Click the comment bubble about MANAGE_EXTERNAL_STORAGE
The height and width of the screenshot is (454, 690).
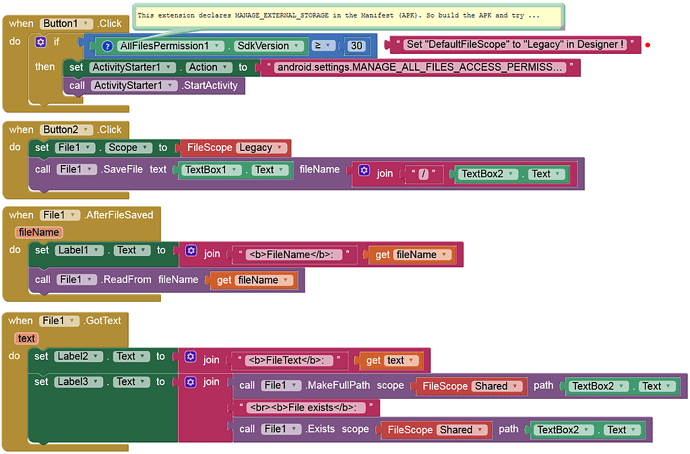pyautogui.click(x=348, y=16)
